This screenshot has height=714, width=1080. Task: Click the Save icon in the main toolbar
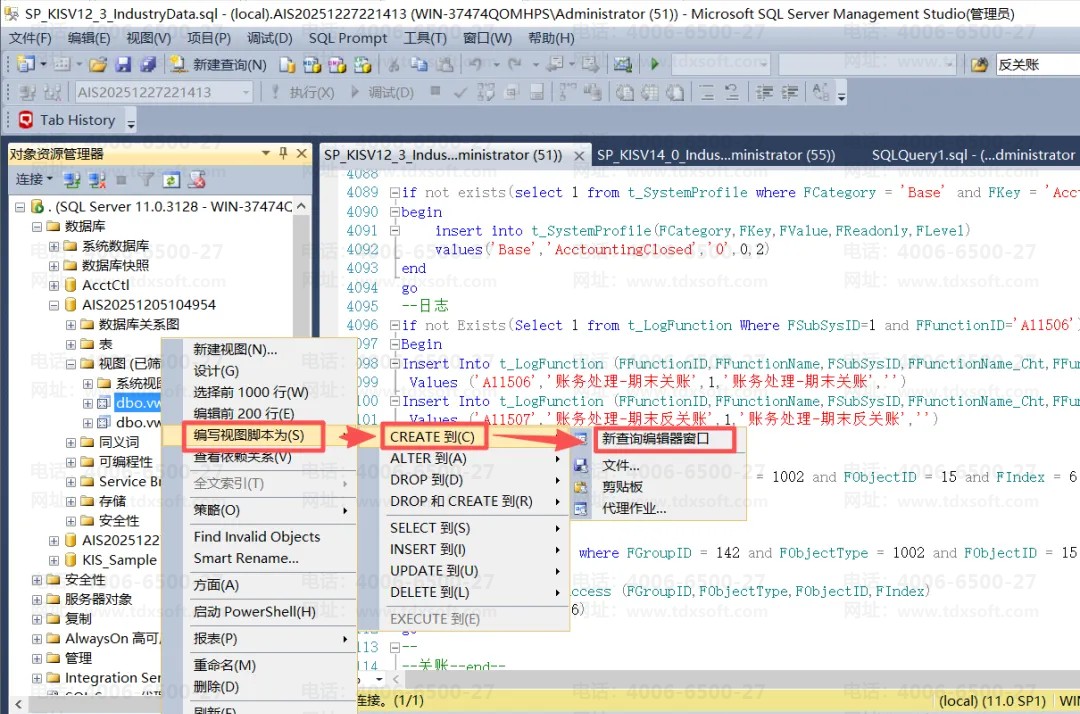pos(123,65)
